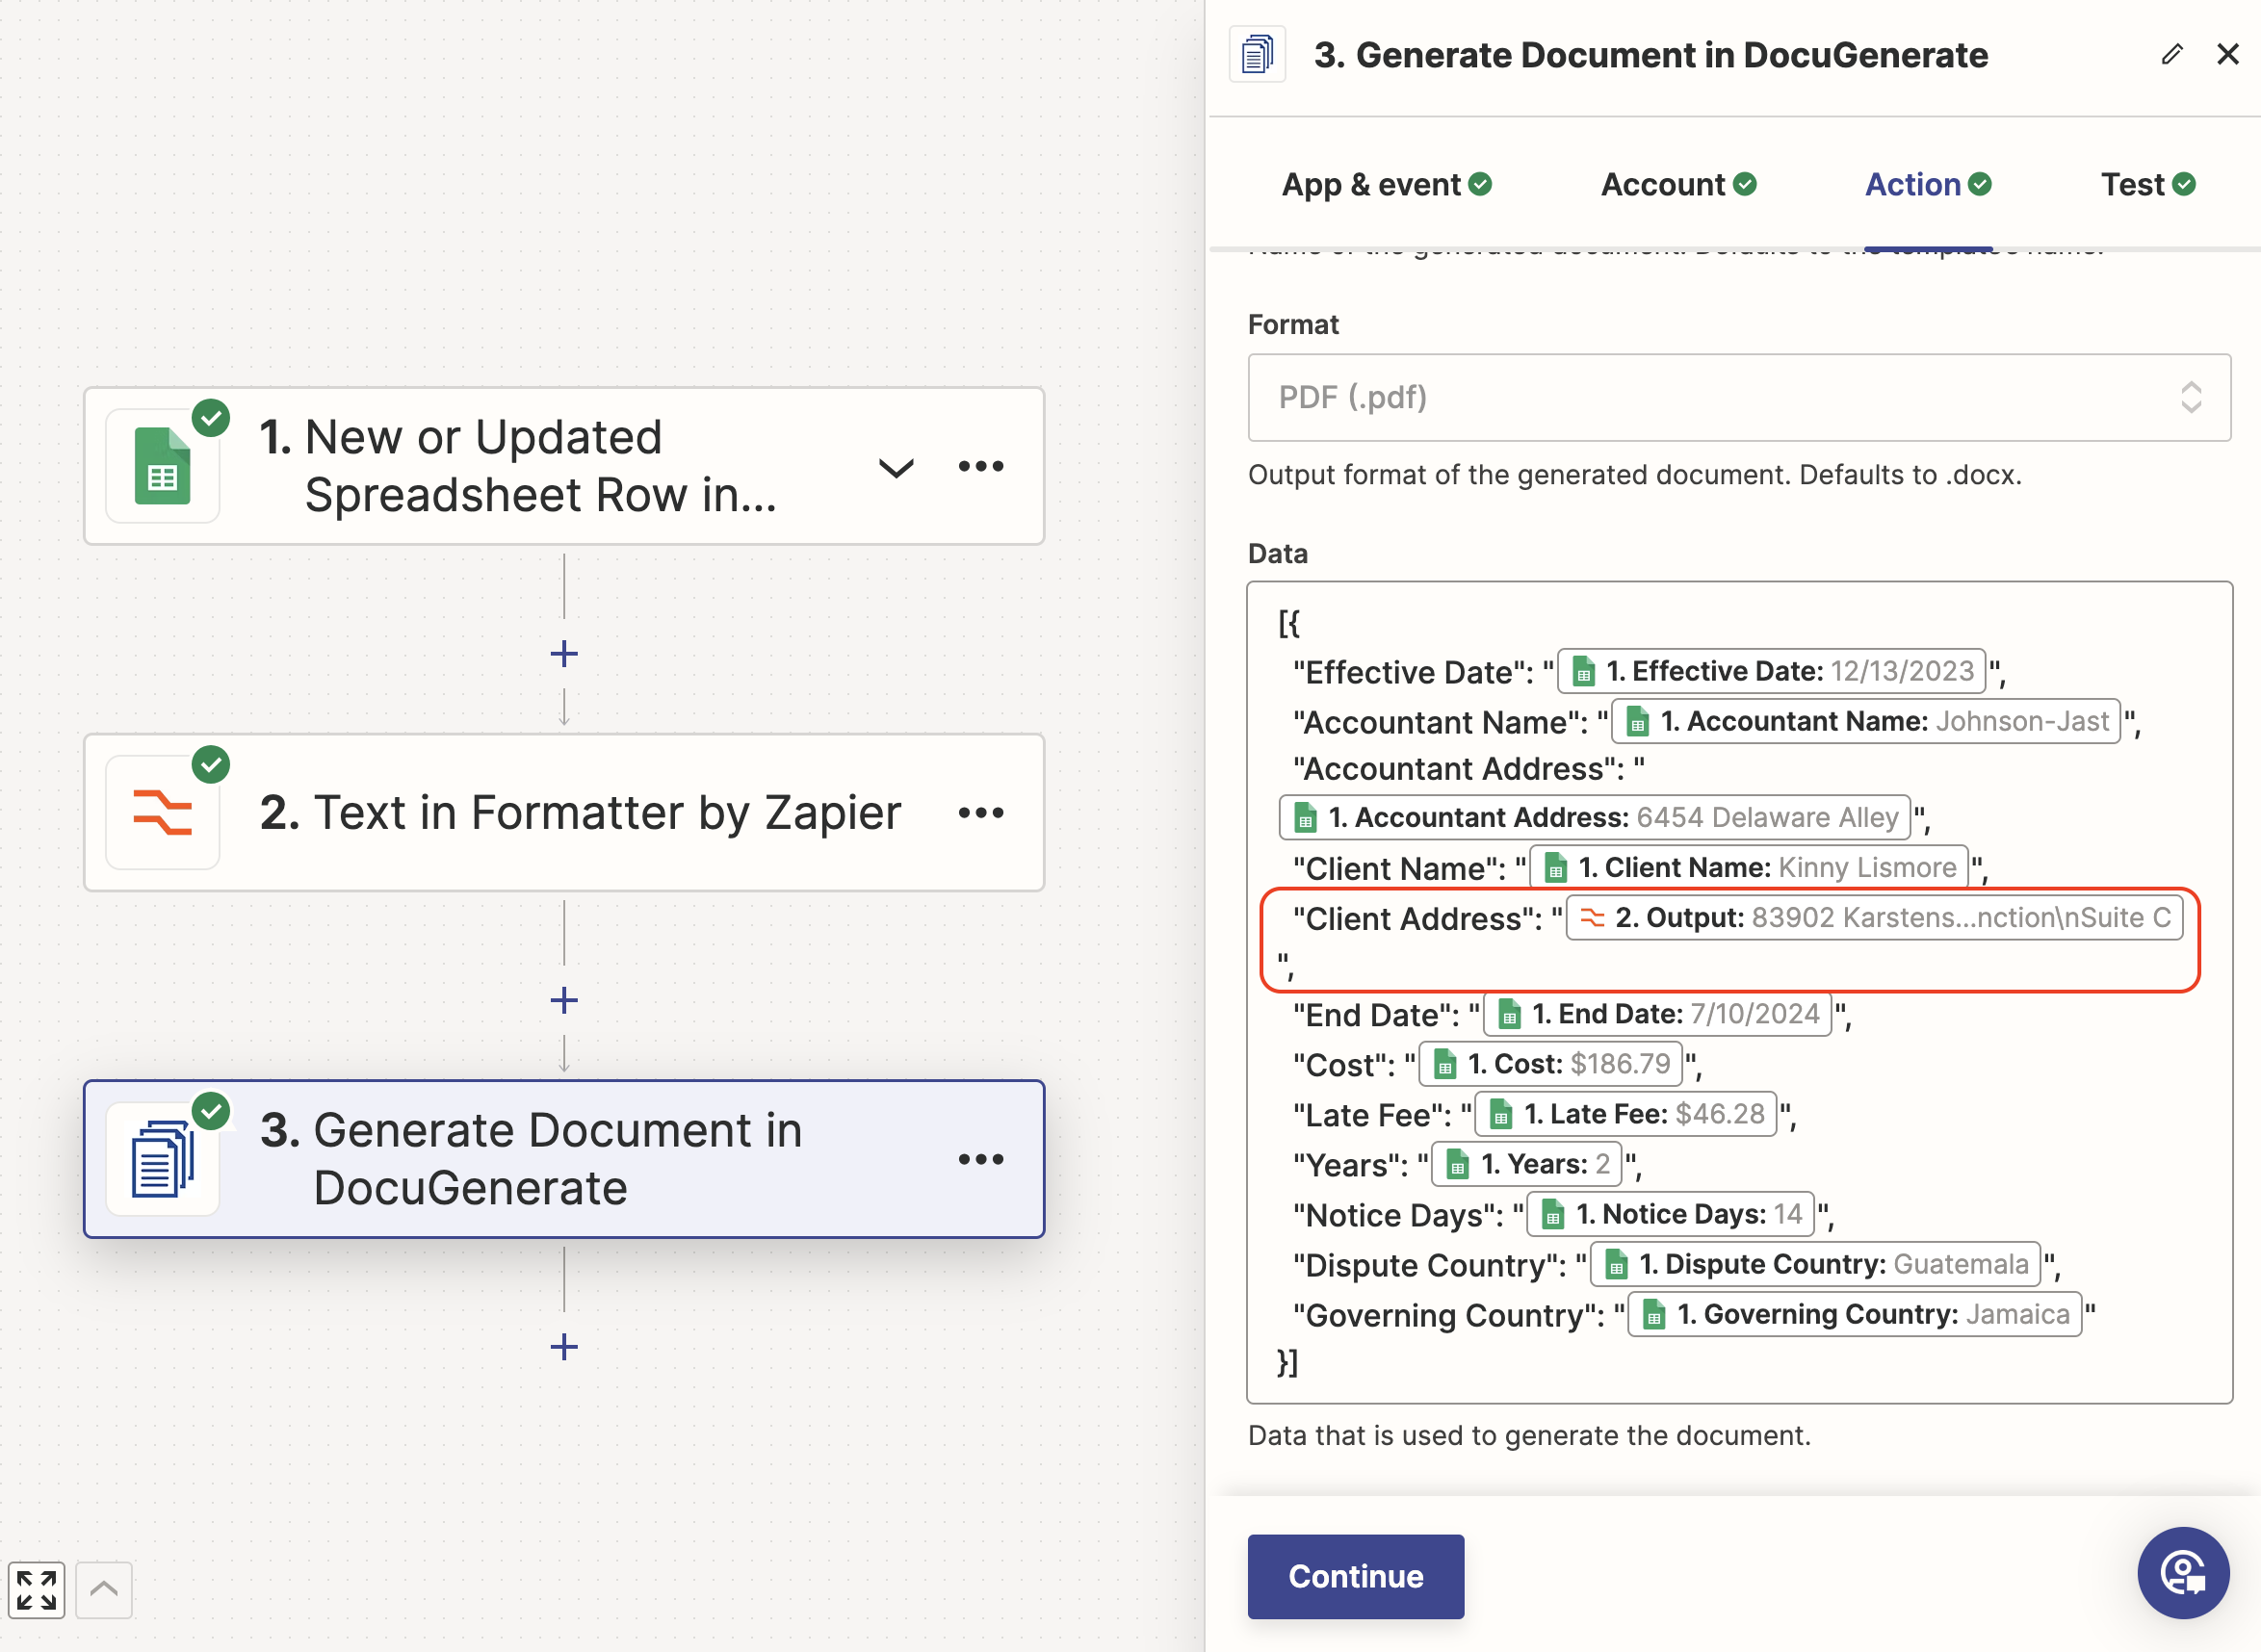The height and width of the screenshot is (1652, 2261).
Task: Click the Governing Country Jamaica pill
Action: [x=1855, y=1314]
